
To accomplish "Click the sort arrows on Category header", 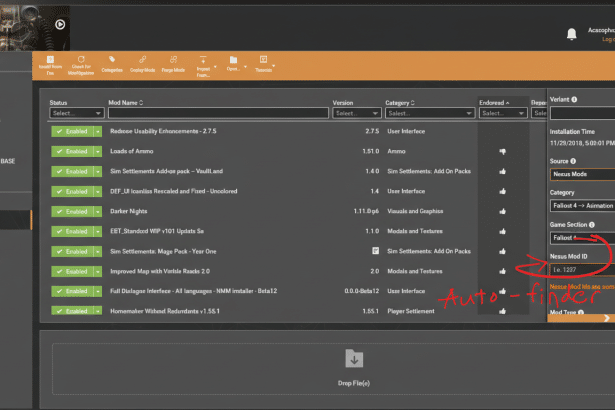I will tap(413, 103).
